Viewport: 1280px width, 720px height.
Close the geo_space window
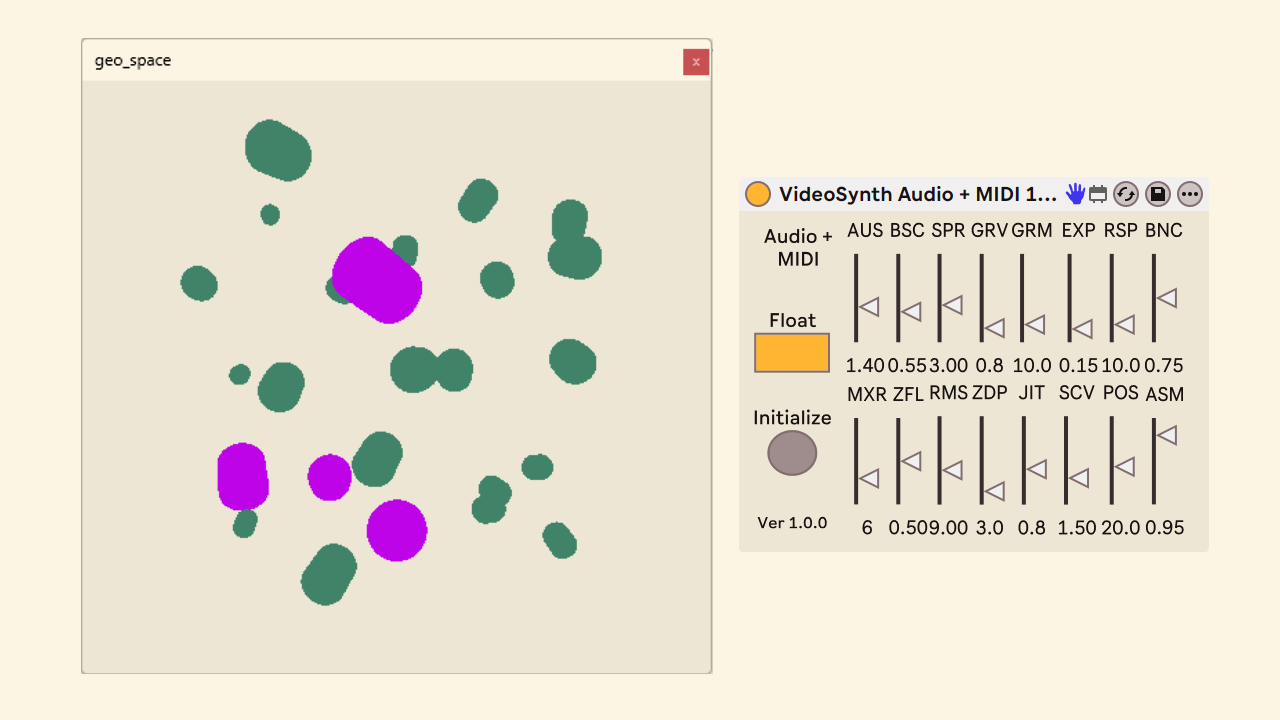pos(696,62)
